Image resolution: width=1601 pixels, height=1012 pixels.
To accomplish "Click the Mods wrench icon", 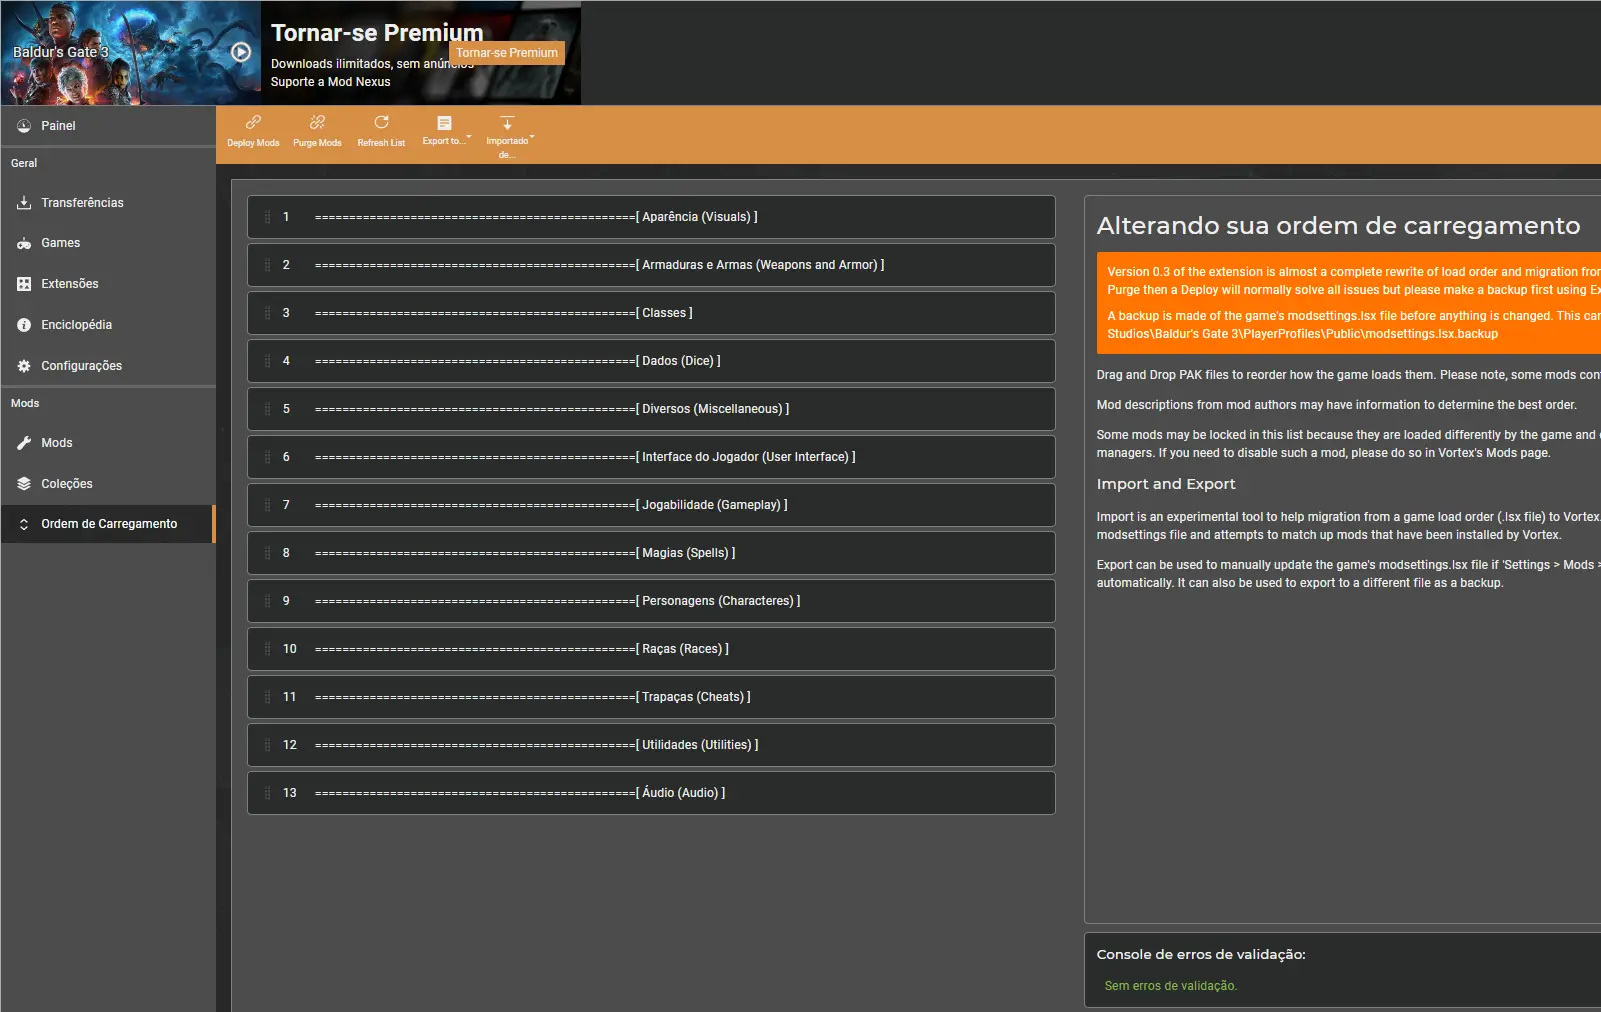I will [24, 443].
